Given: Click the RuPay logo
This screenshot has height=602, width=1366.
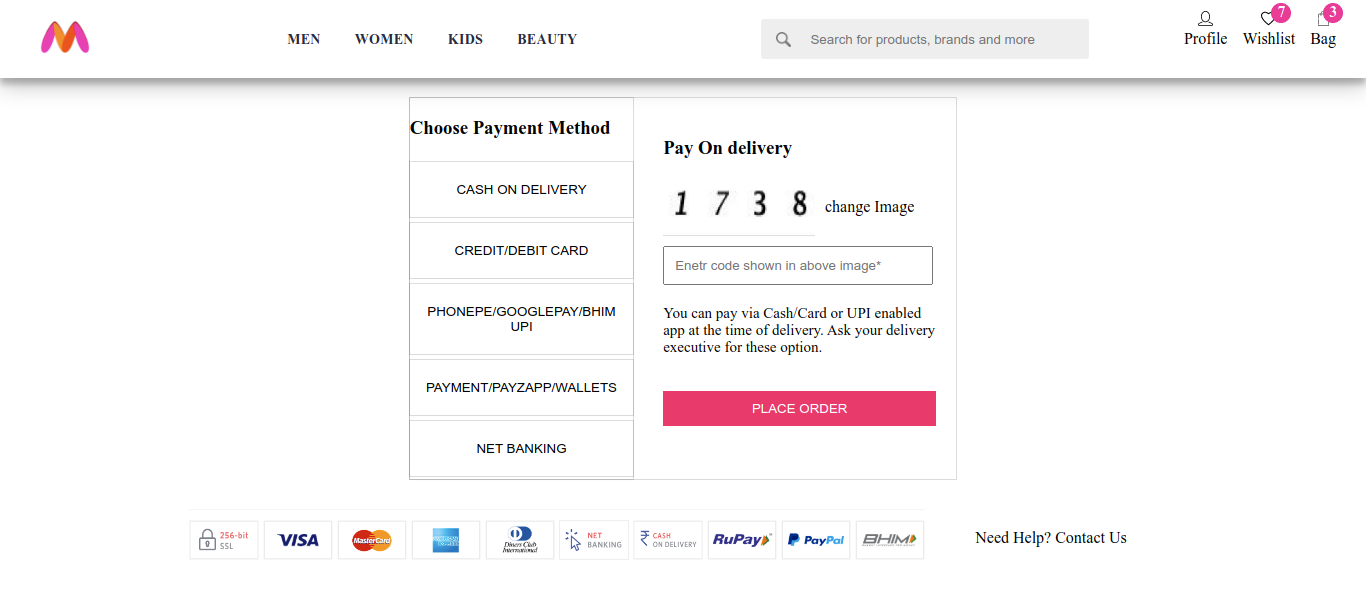Looking at the screenshot, I should 742,540.
